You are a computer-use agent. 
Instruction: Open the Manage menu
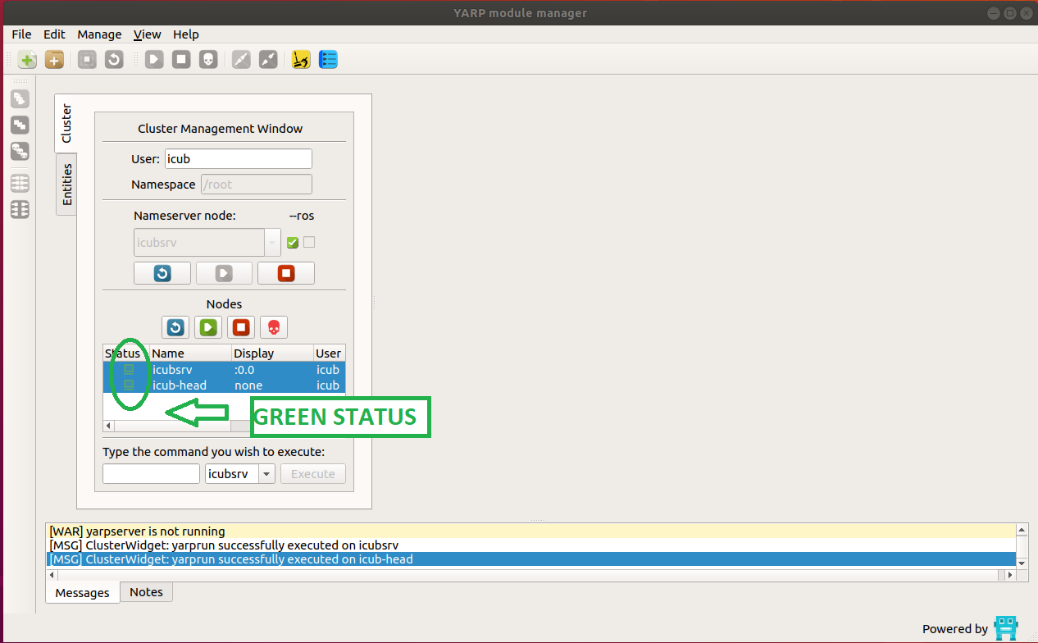(99, 34)
